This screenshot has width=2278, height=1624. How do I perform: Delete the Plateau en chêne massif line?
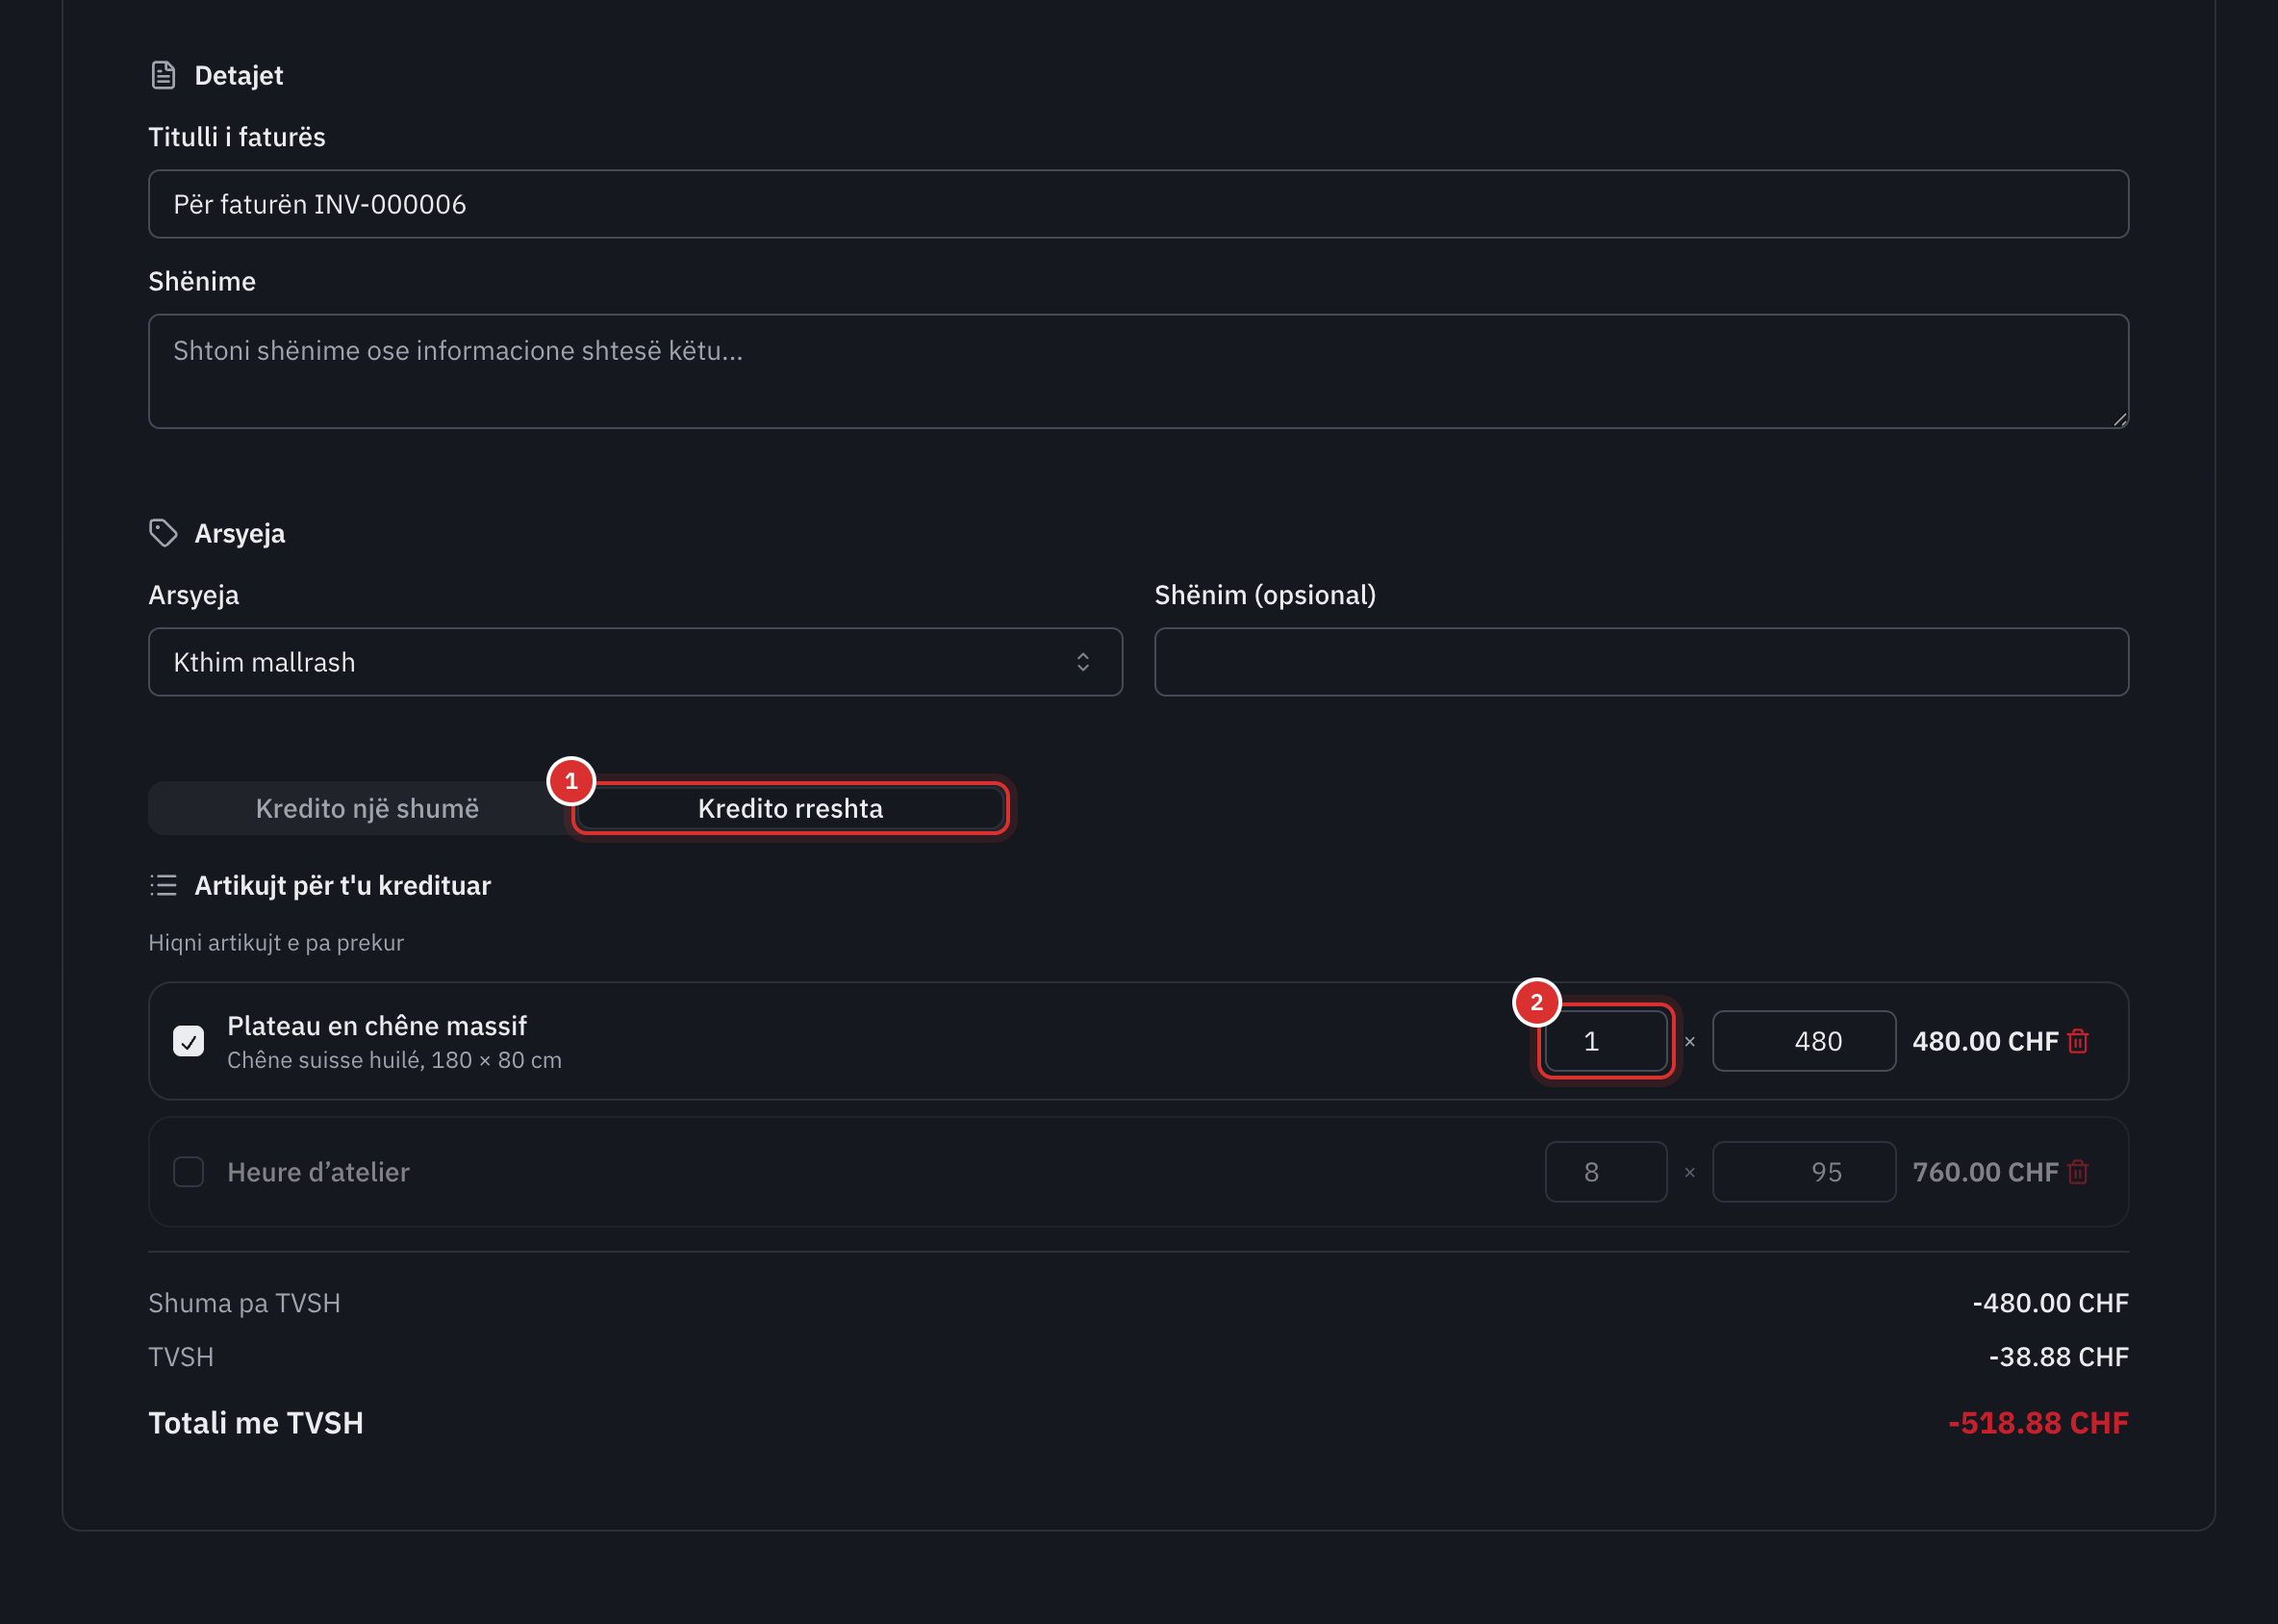click(x=2078, y=1041)
